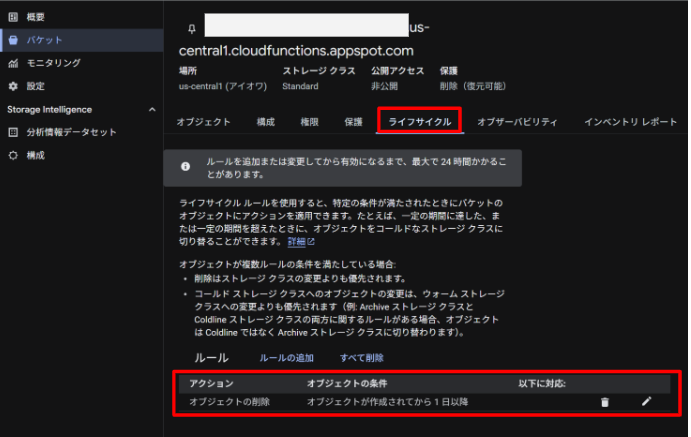Open the 詳細 external link

click(x=301, y=242)
